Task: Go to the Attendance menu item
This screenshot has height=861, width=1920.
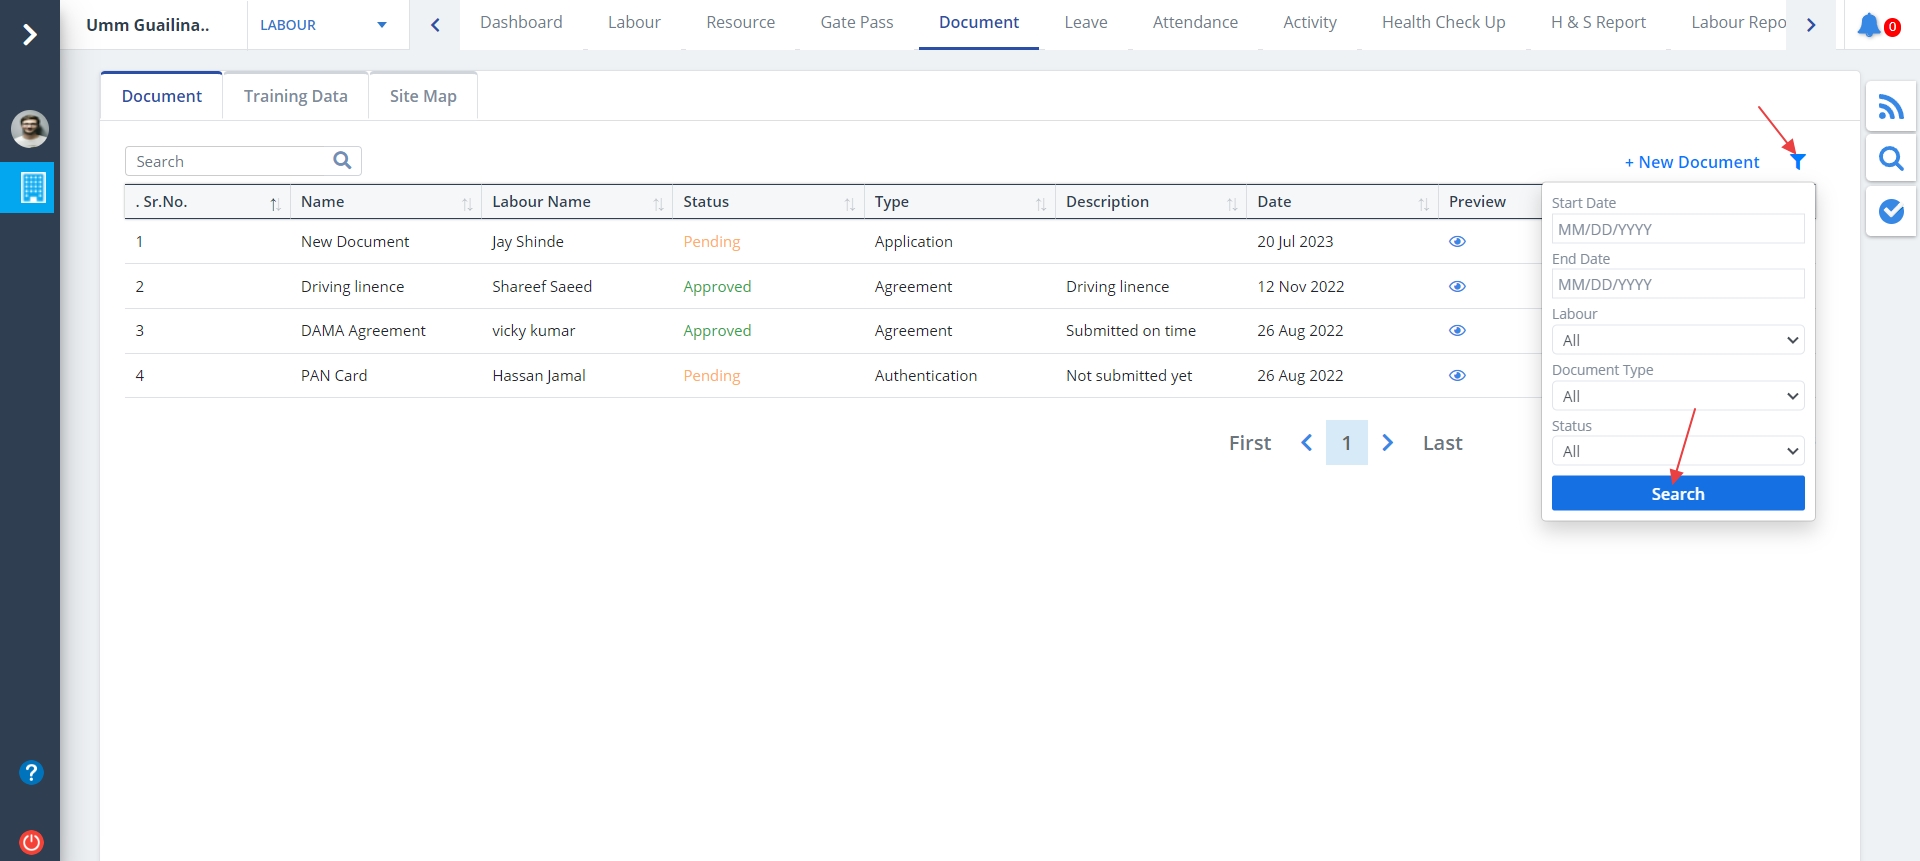Action: (x=1194, y=22)
